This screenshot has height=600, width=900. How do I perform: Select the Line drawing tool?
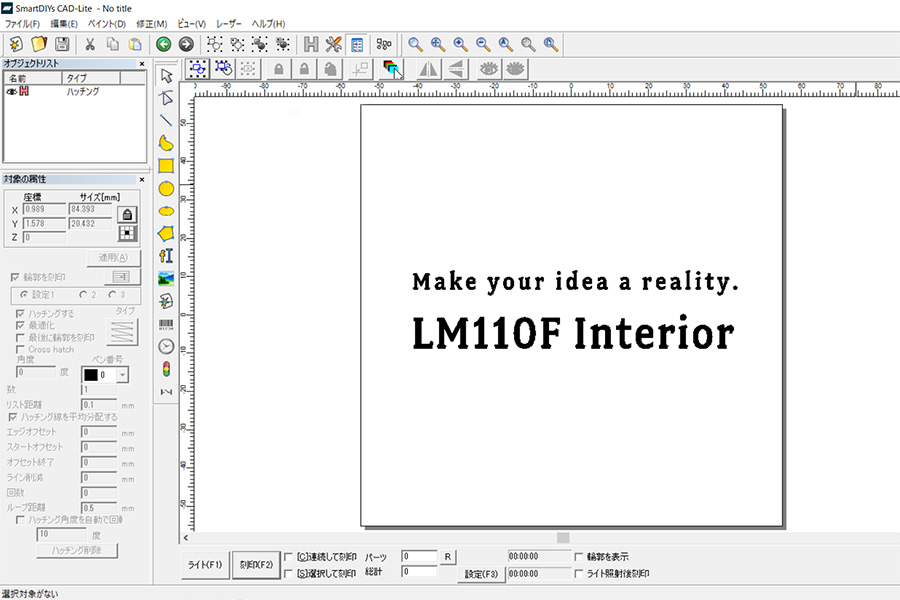click(166, 120)
